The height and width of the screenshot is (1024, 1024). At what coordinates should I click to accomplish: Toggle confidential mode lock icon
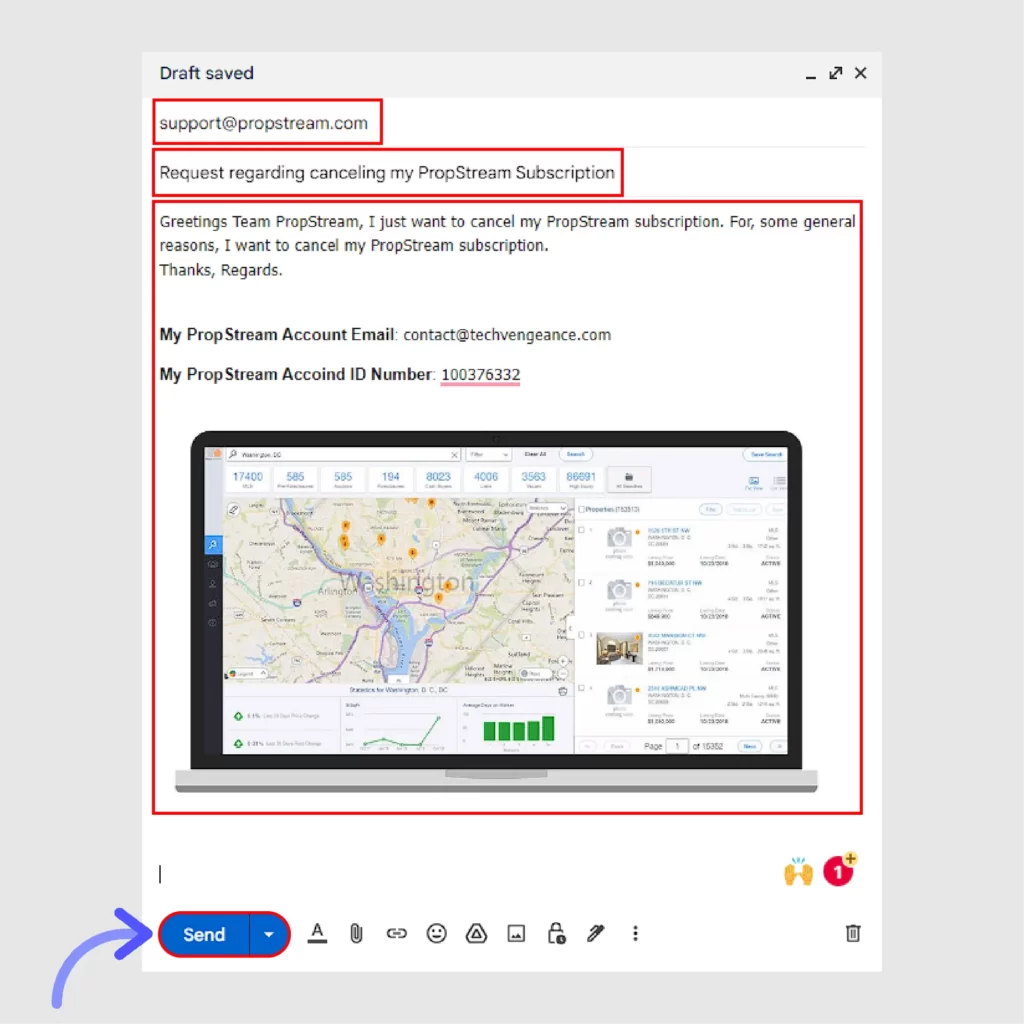556,933
